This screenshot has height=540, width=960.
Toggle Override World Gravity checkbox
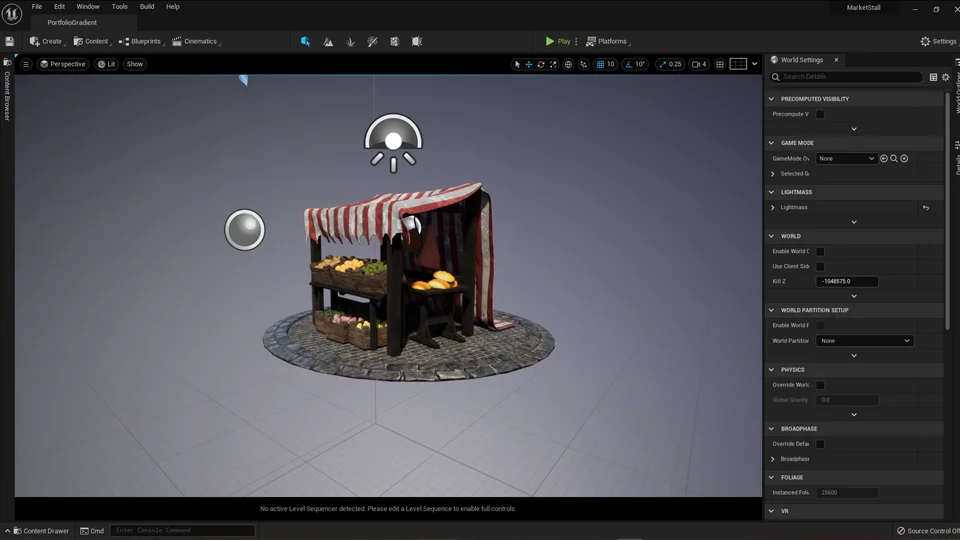point(820,385)
